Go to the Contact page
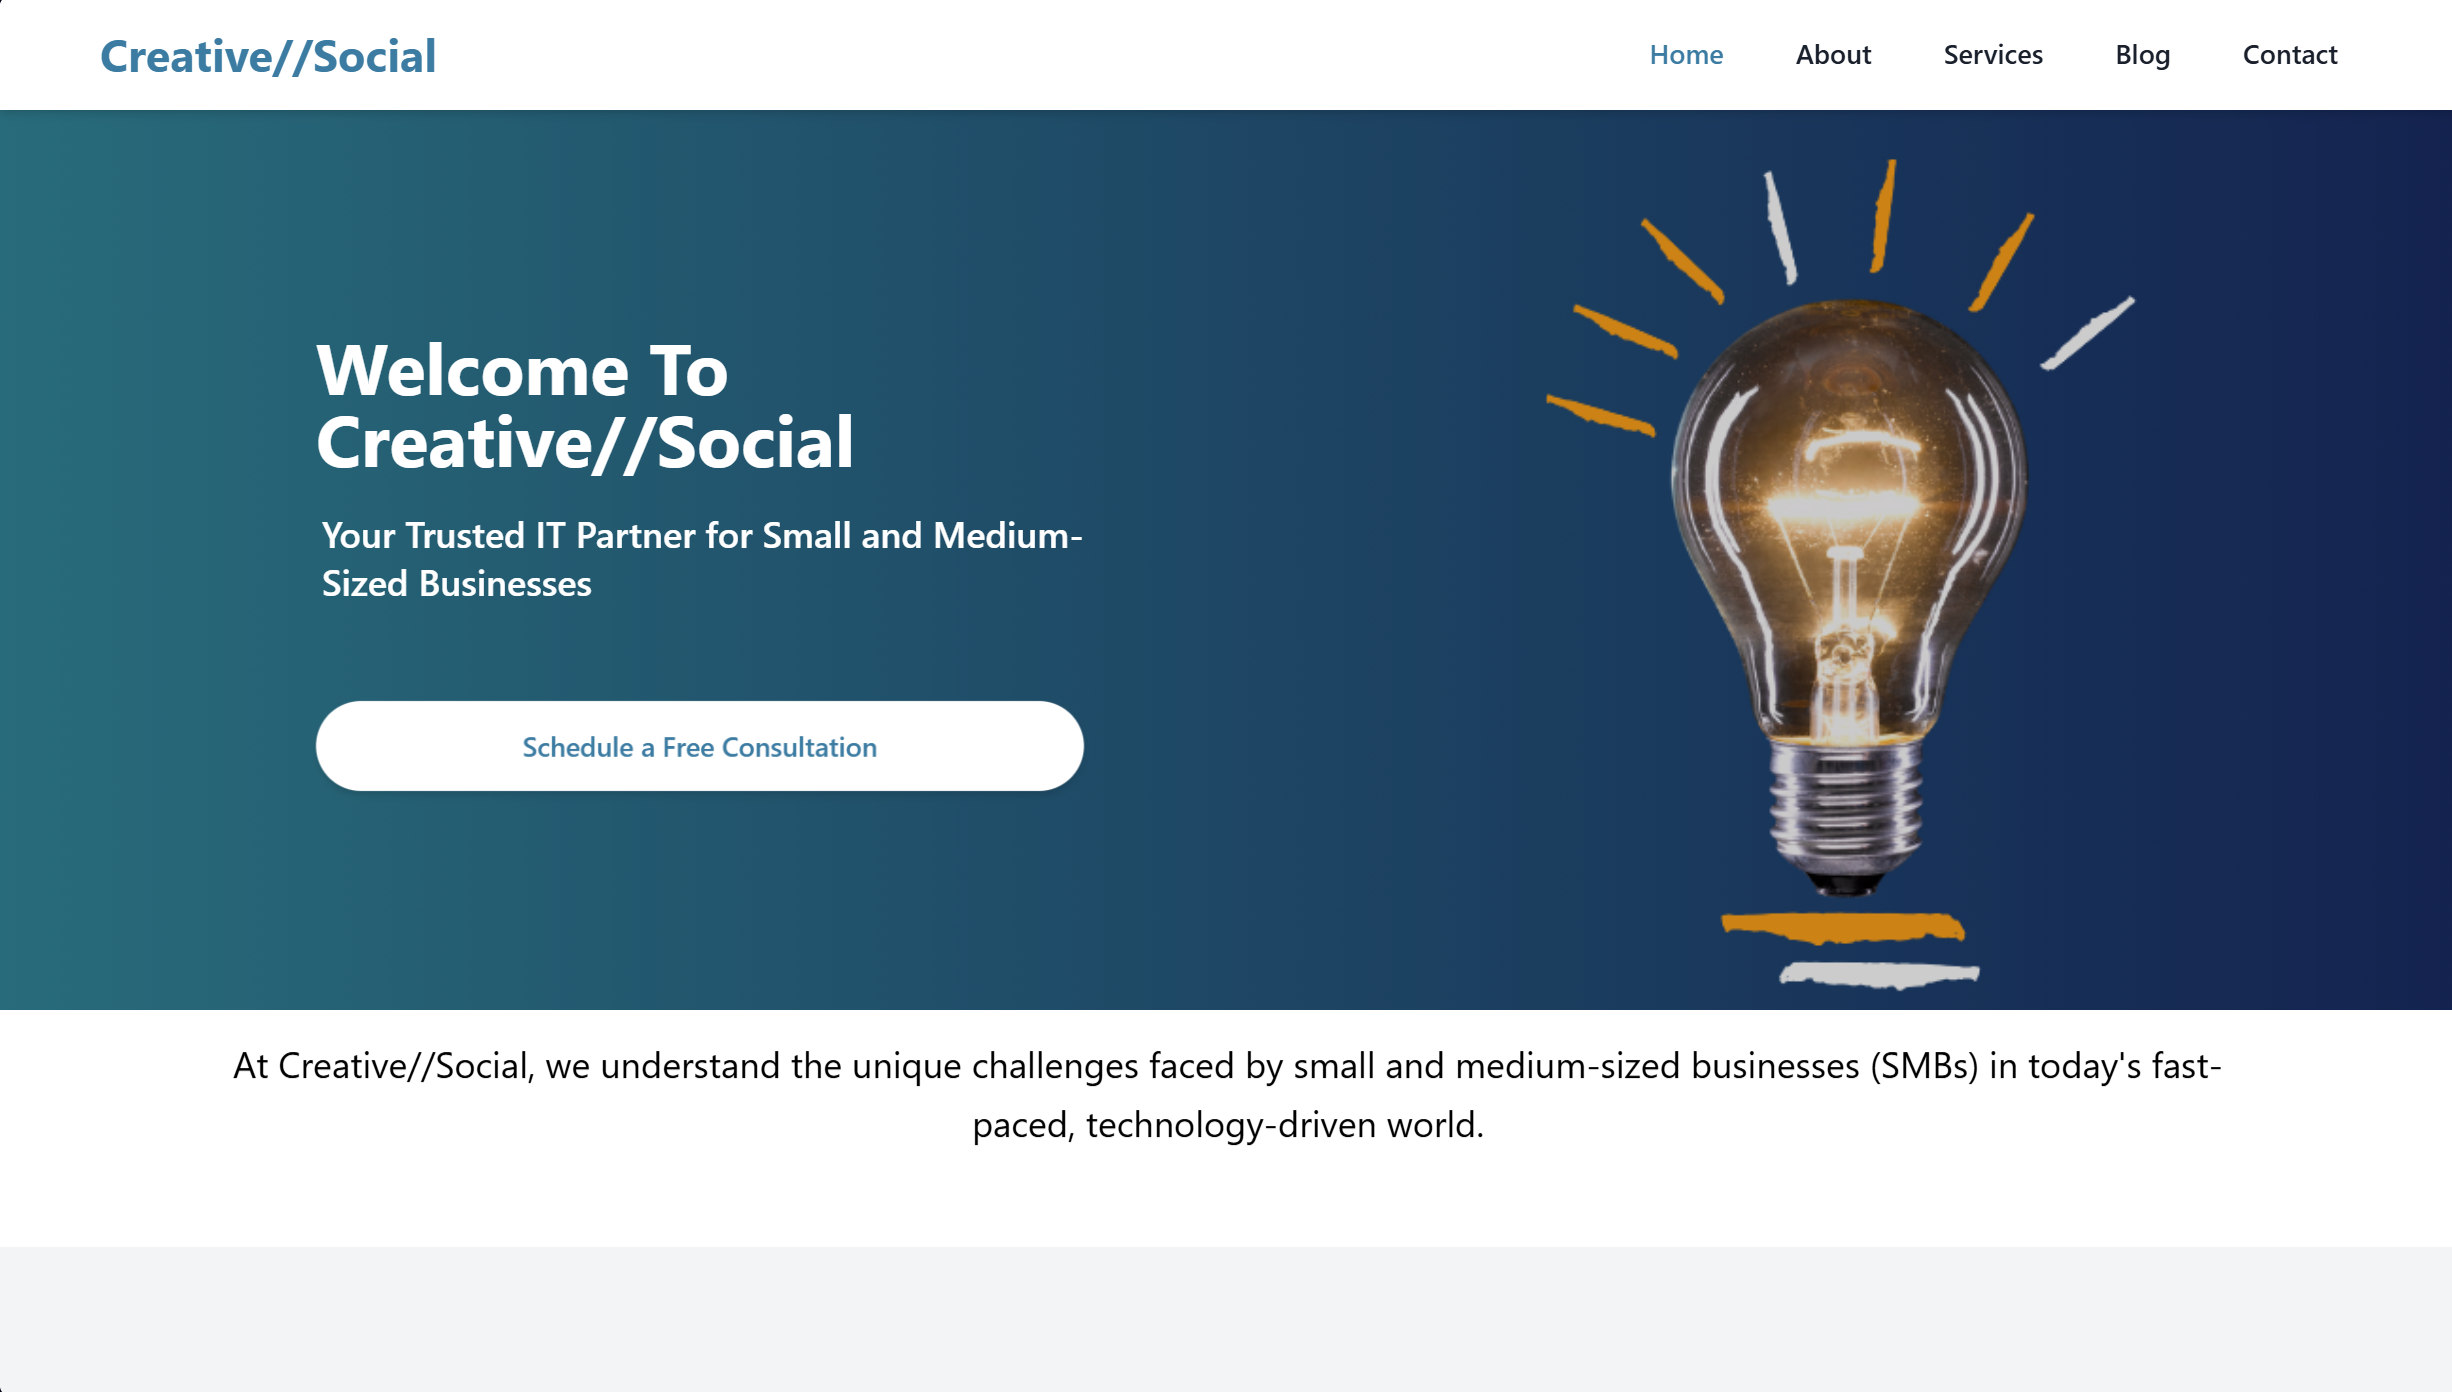Viewport: 2452px width, 1392px height. coord(2290,54)
